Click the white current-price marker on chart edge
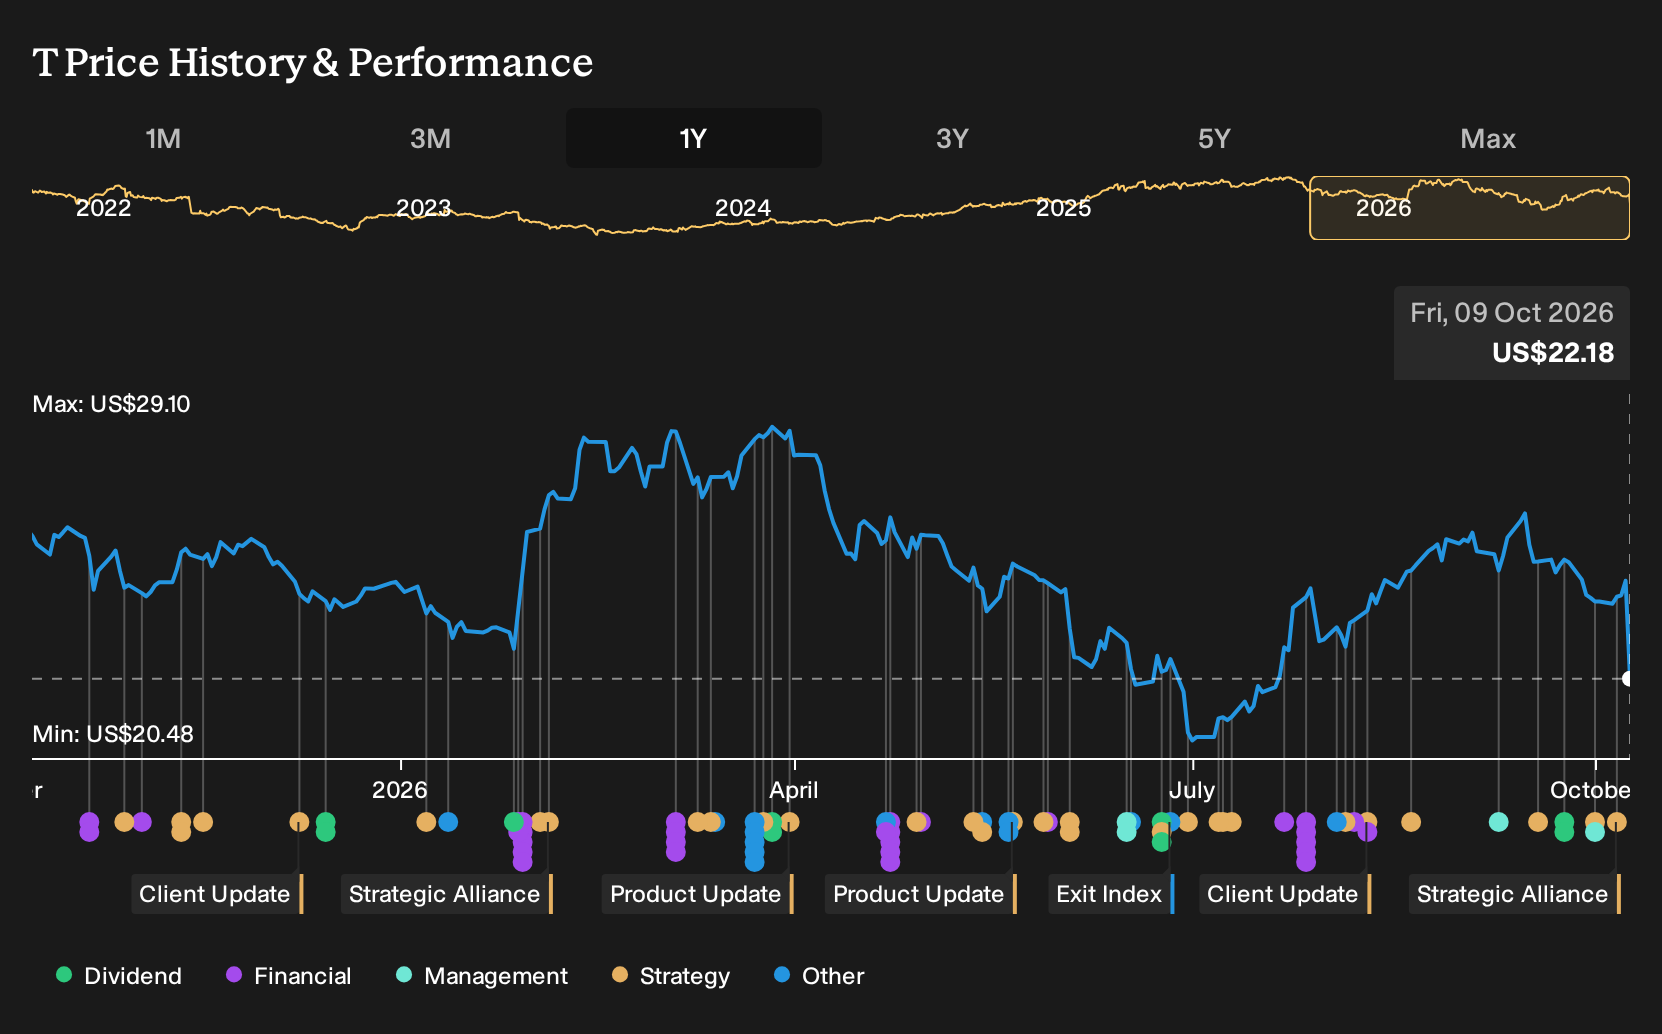1662x1034 pixels. [1628, 679]
